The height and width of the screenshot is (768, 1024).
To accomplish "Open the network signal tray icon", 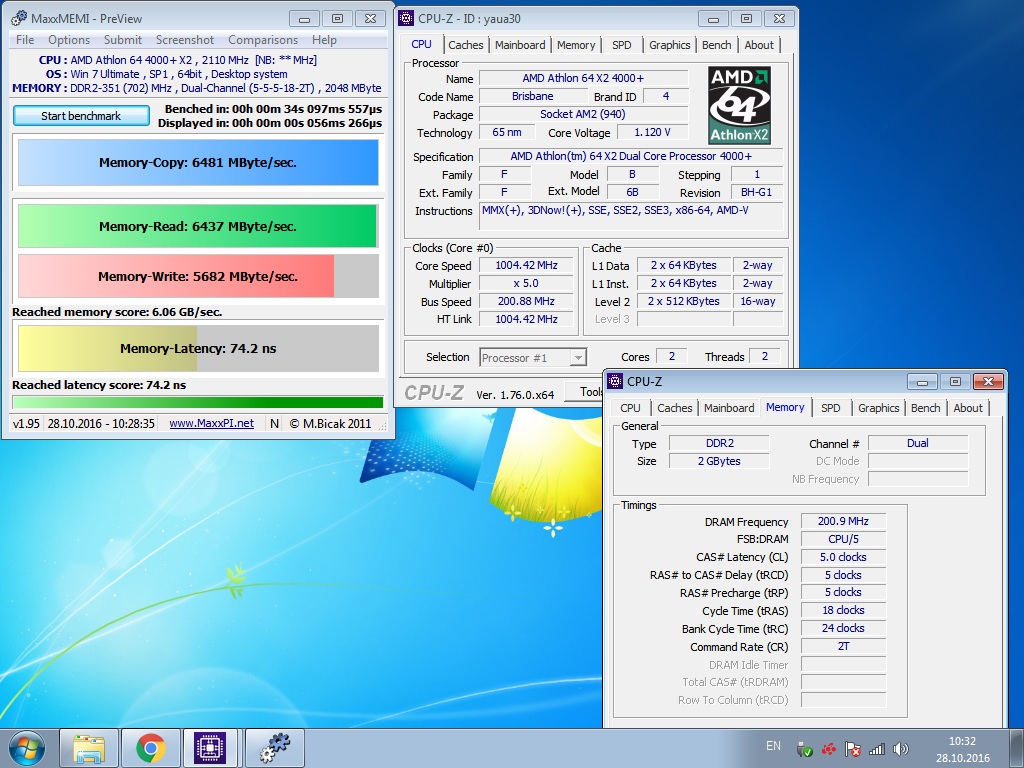I will point(876,749).
